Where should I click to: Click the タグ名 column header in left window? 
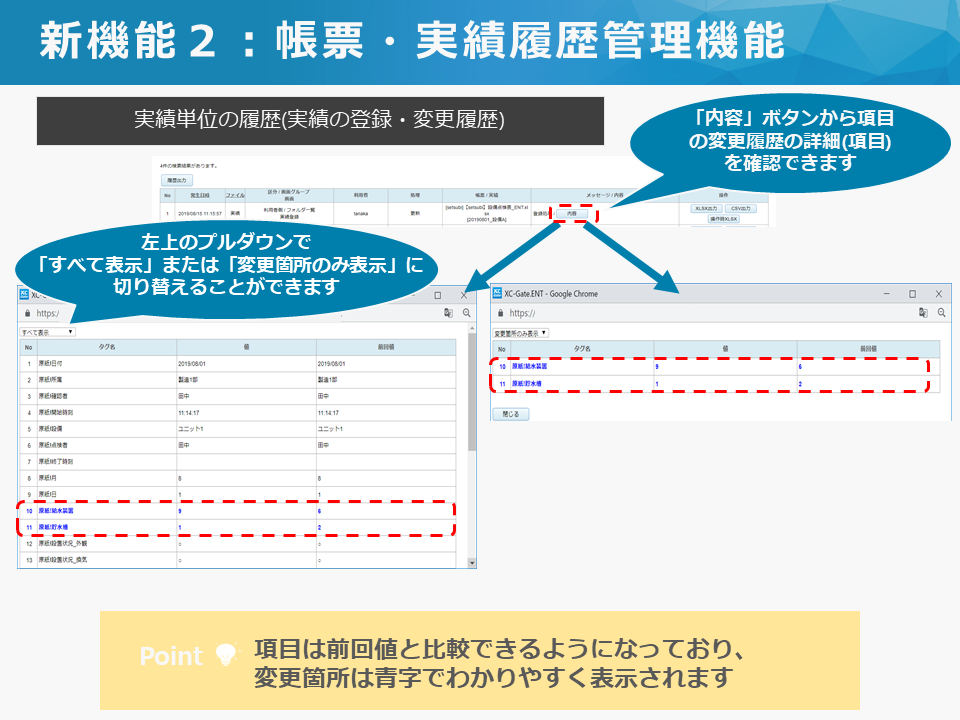(107, 347)
